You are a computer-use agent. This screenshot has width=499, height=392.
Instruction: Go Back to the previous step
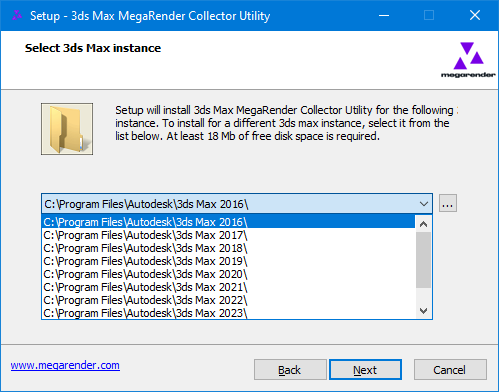point(290,370)
